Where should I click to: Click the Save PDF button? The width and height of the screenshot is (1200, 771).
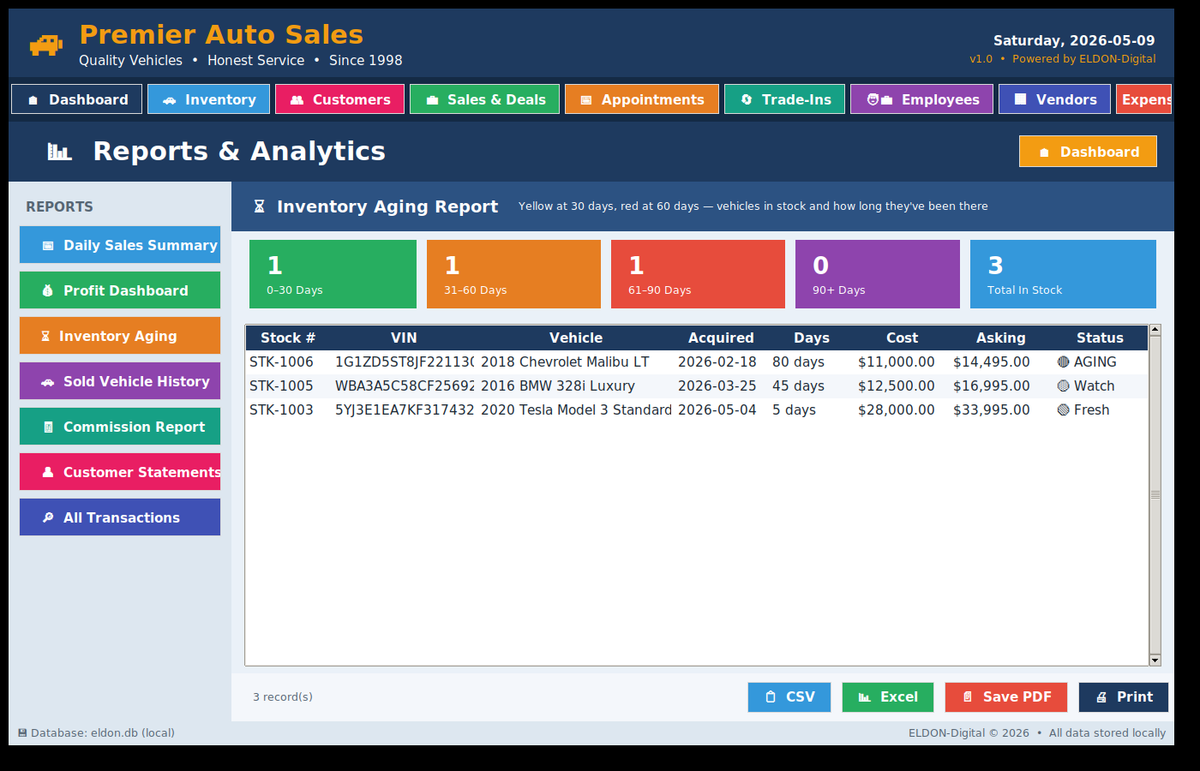[1006, 697]
